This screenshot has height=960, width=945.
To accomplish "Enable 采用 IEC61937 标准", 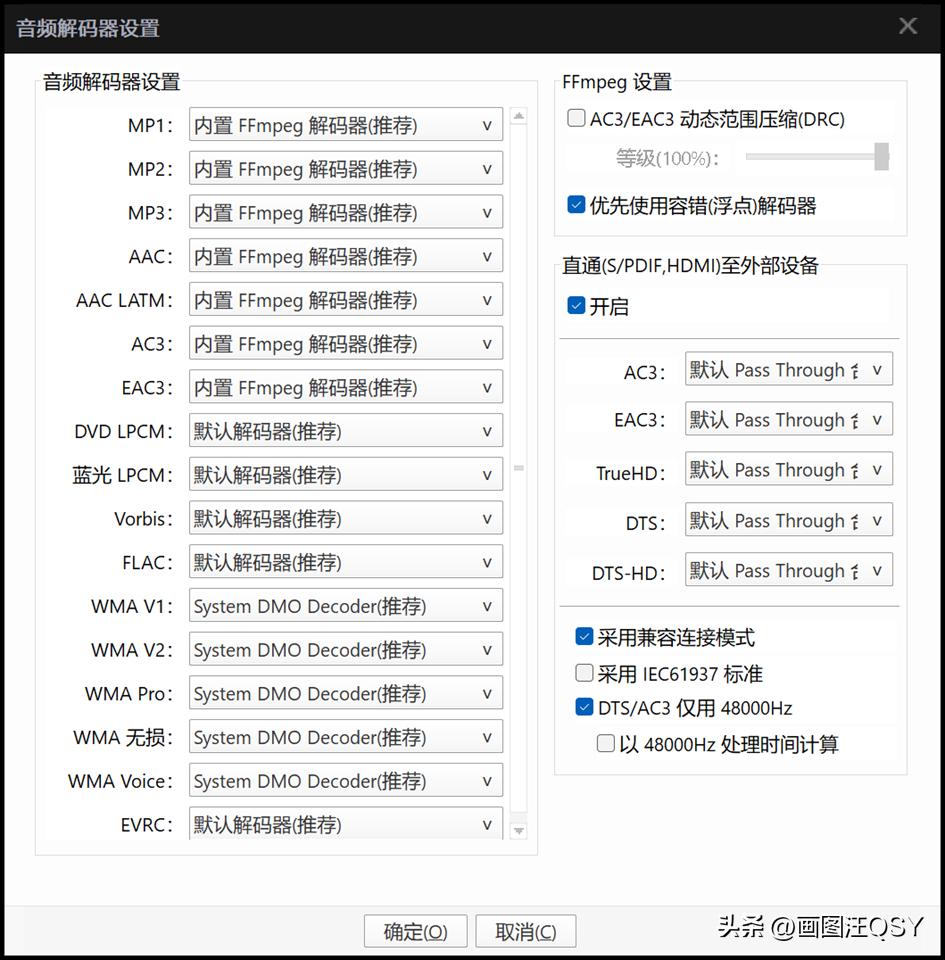I will point(583,673).
